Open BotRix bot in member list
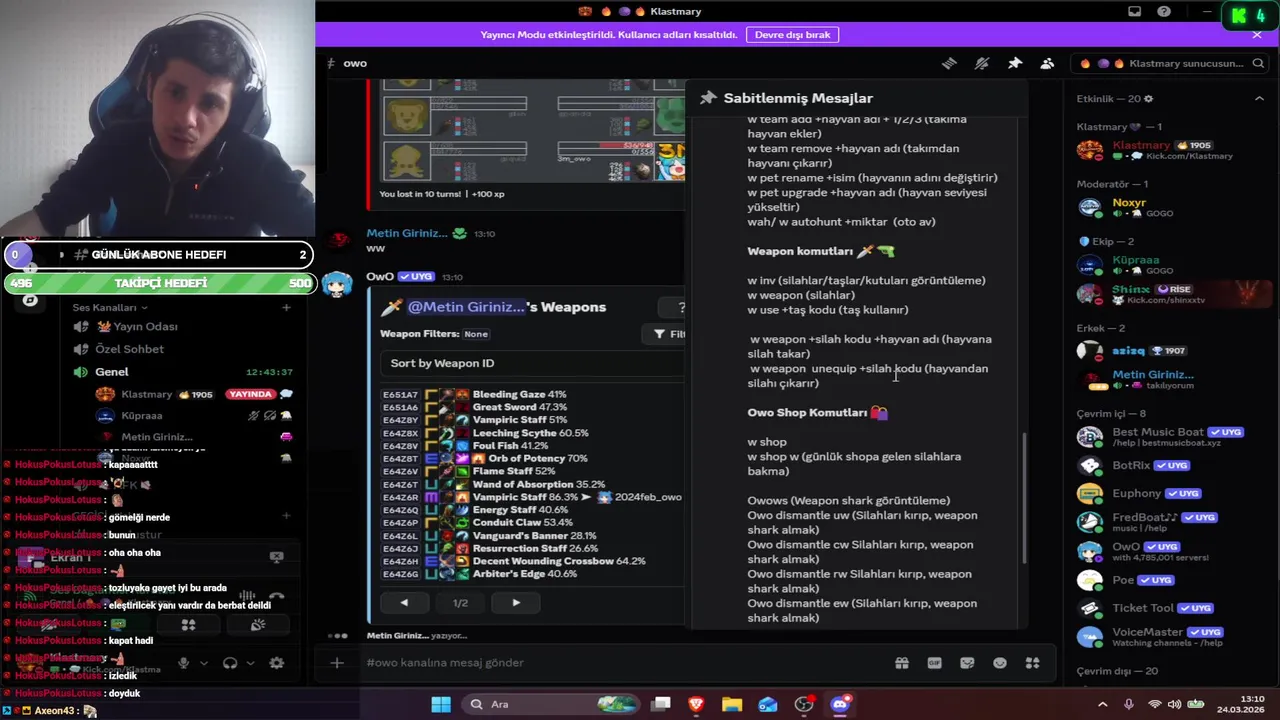 (x=1170, y=465)
